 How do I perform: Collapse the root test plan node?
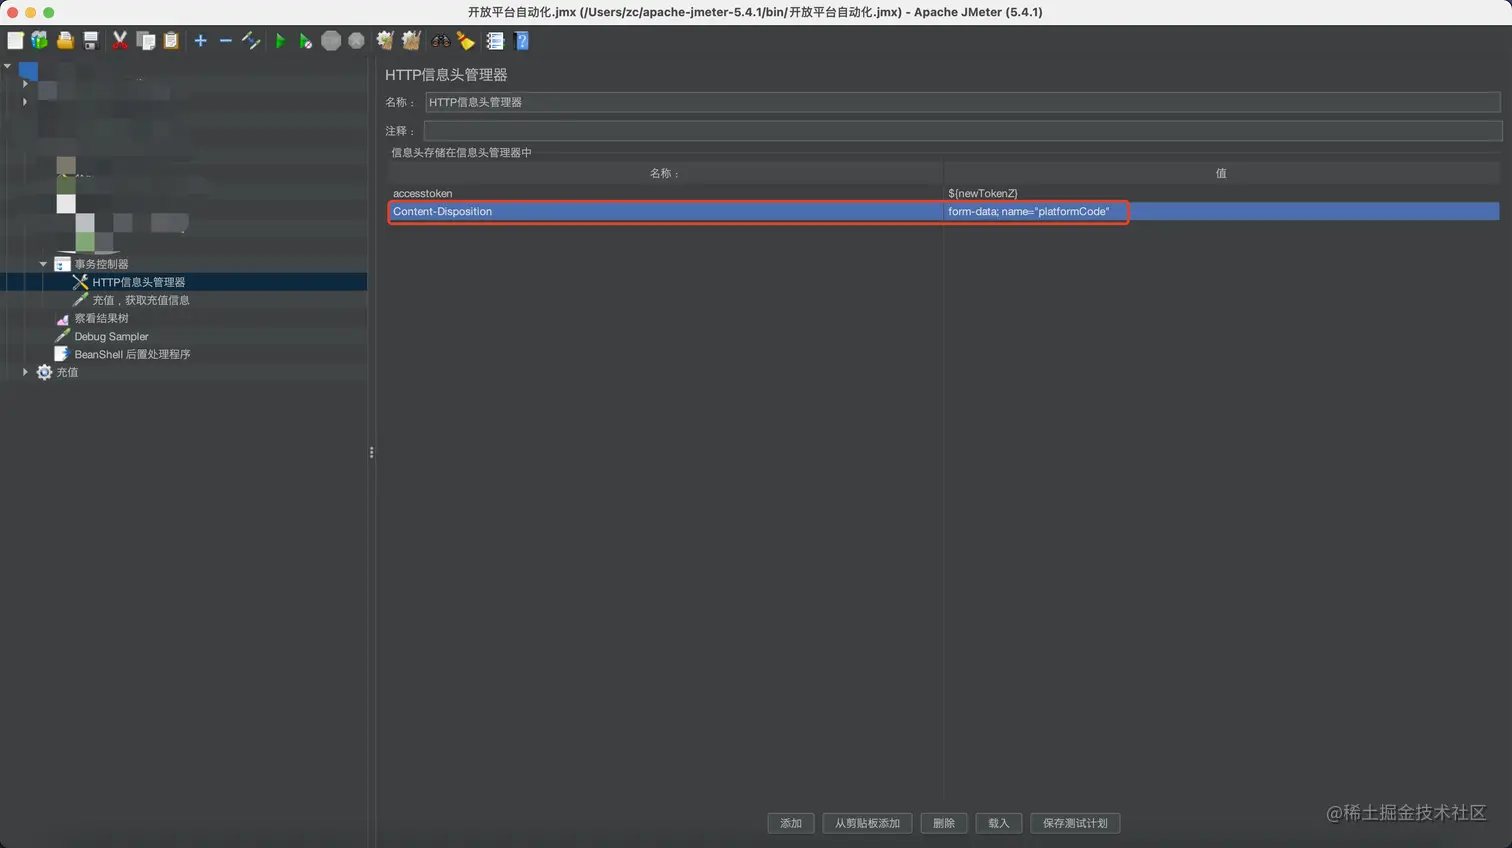coord(8,66)
